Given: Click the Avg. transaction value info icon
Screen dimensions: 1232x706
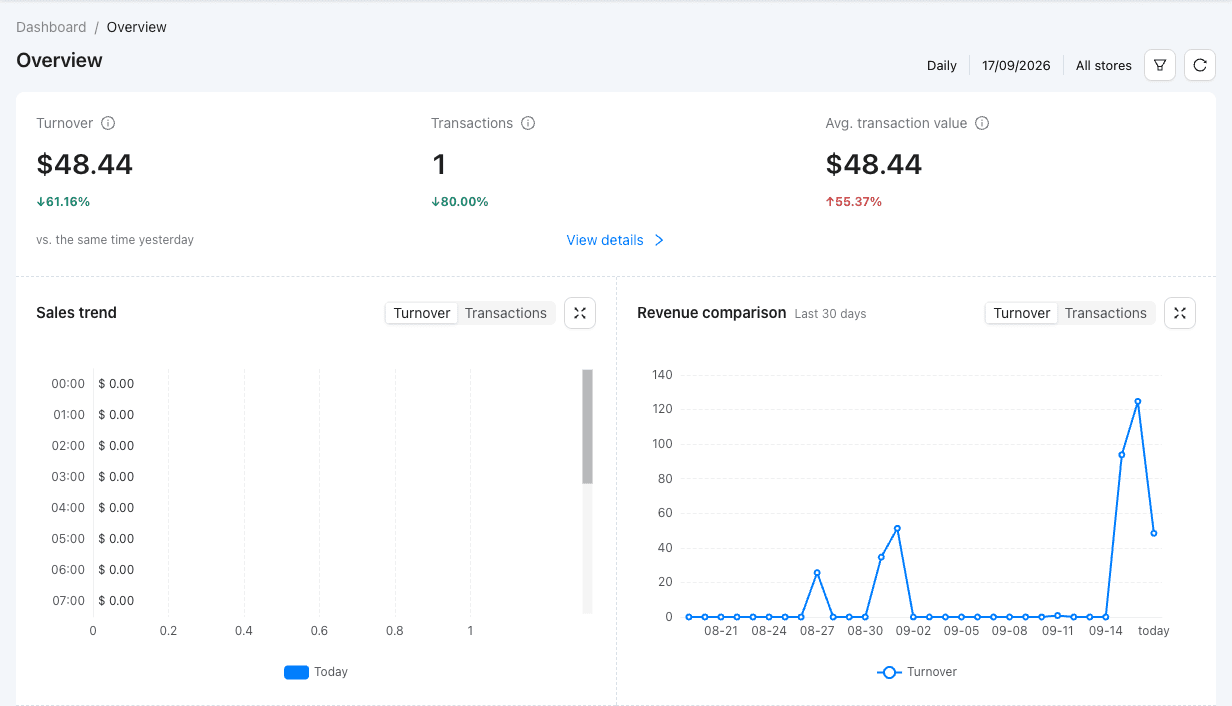Looking at the screenshot, I should [982, 123].
